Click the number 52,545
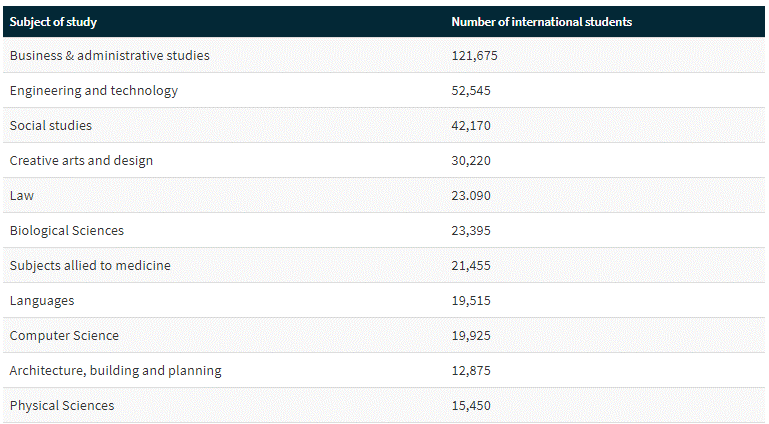Image resolution: width=769 pixels, height=424 pixels. point(471,91)
